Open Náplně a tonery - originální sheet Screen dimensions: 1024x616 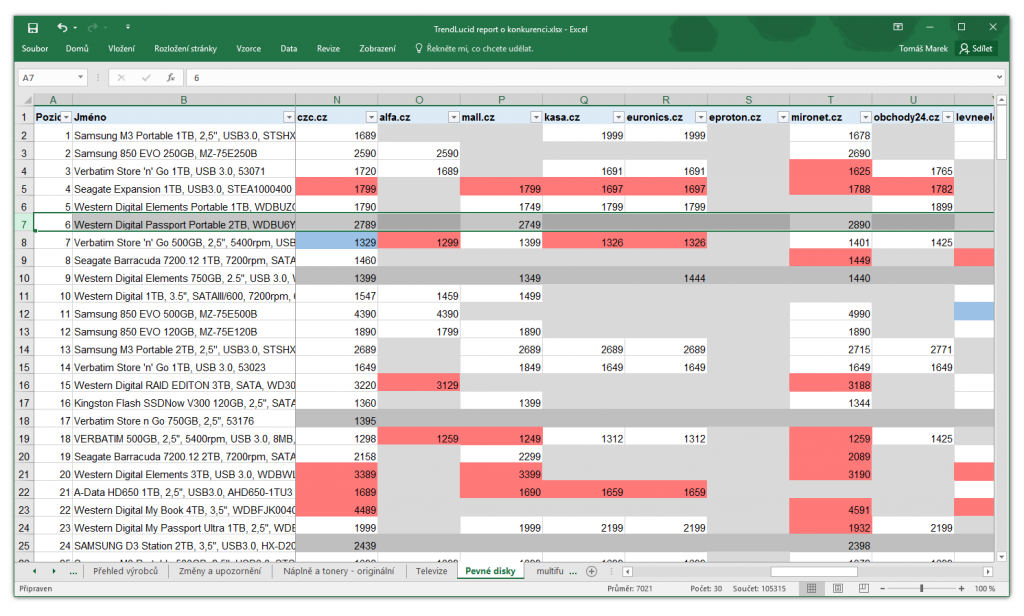(x=338, y=571)
